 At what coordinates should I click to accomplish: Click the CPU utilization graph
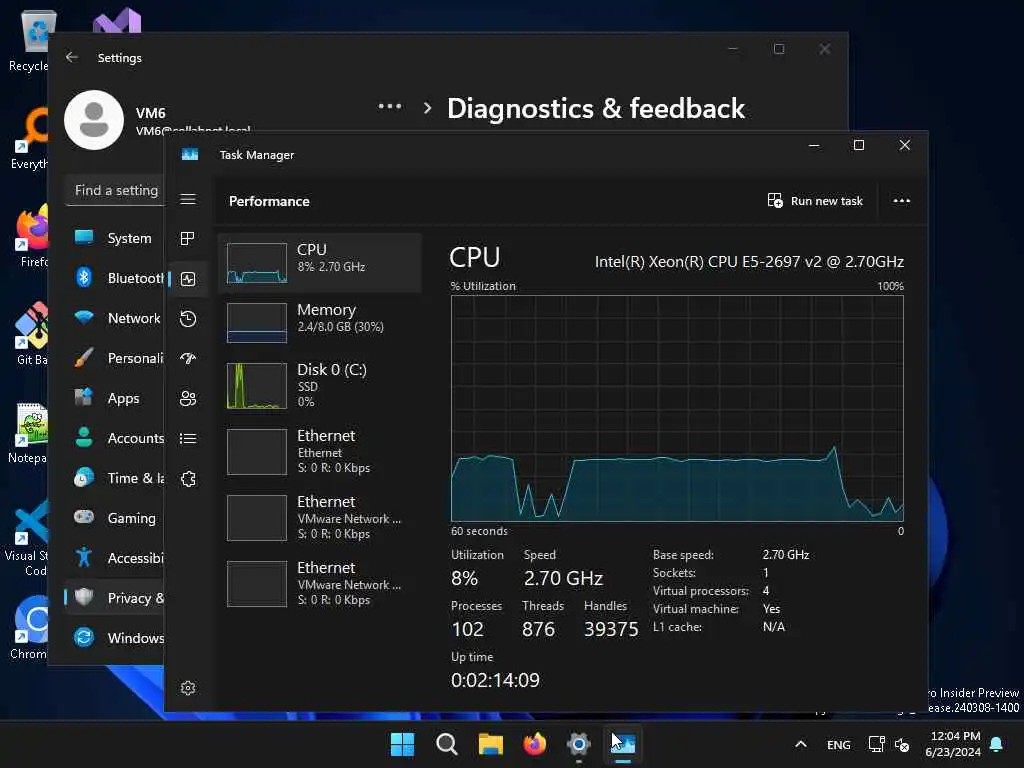click(677, 408)
